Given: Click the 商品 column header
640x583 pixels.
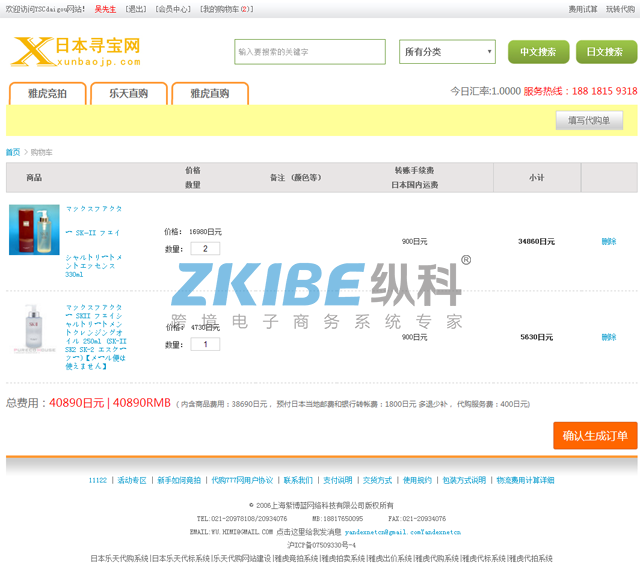Looking at the screenshot, I should coord(34,178).
